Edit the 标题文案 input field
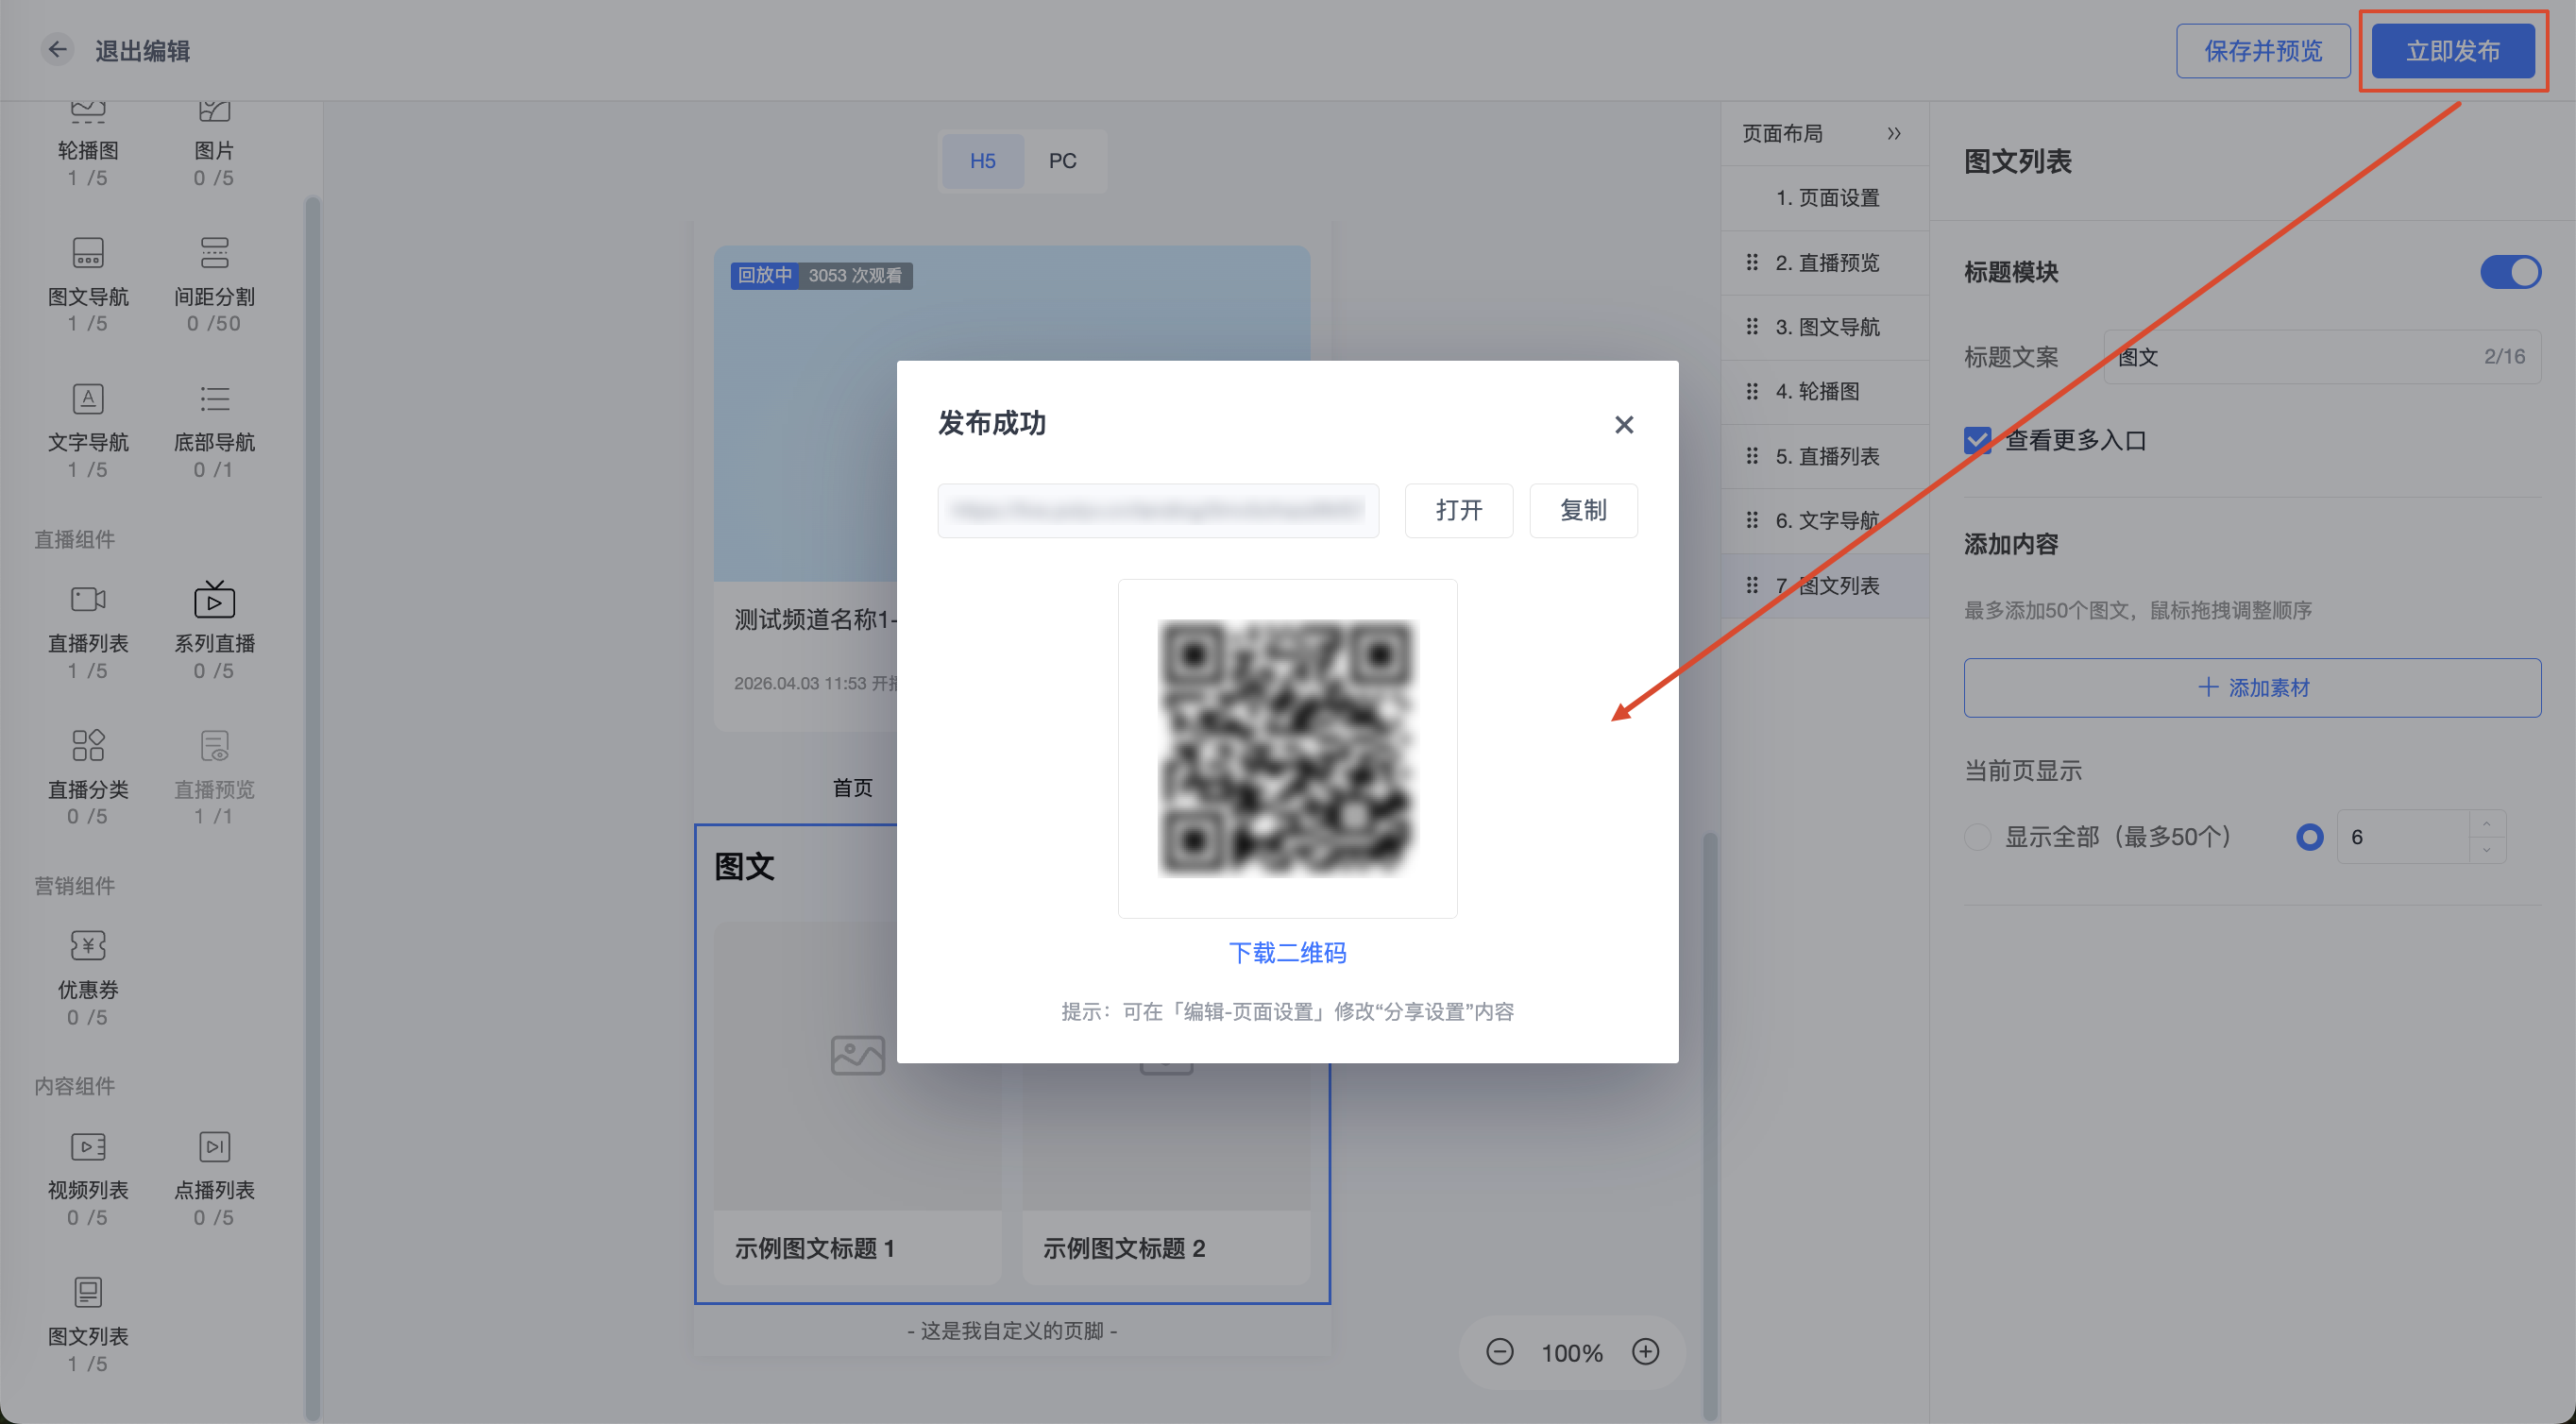Viewport: 2576px width, 1424px height. pos(2321,357)
